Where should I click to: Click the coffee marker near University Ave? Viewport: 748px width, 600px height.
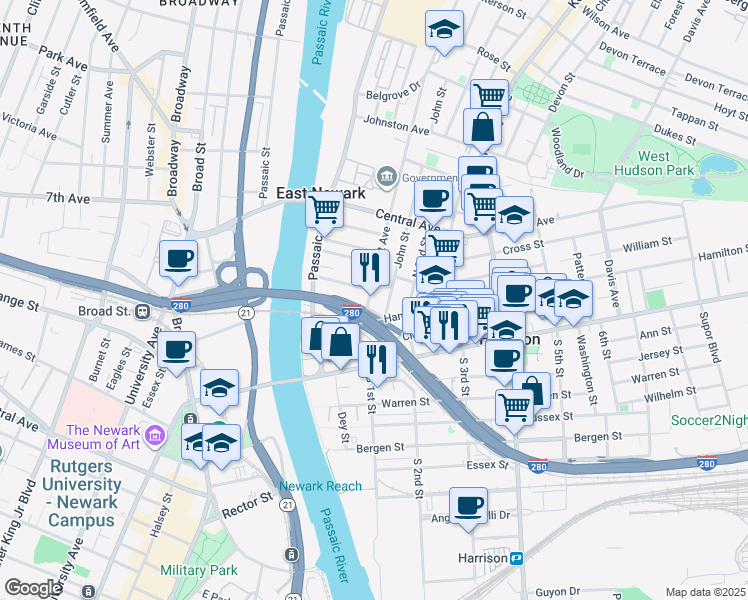click(x=177, y=353)
